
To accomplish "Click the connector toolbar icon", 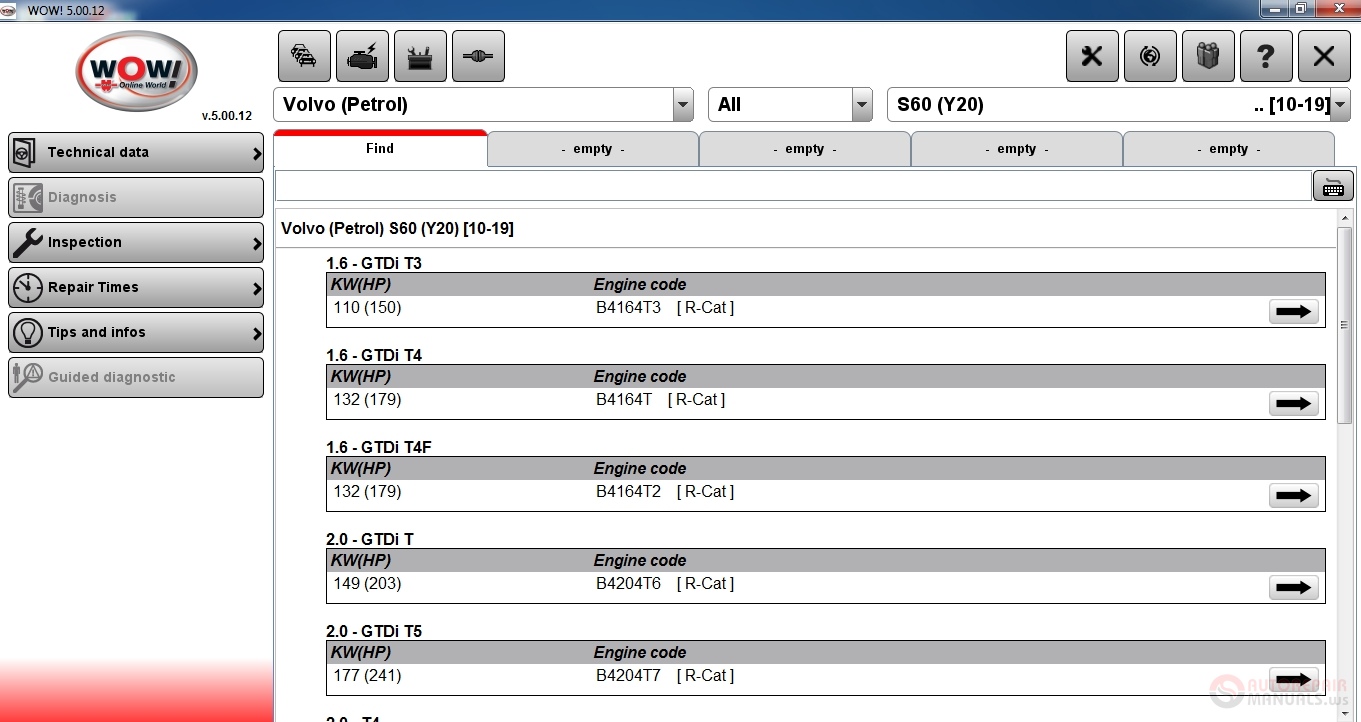I will pos(478,56).
